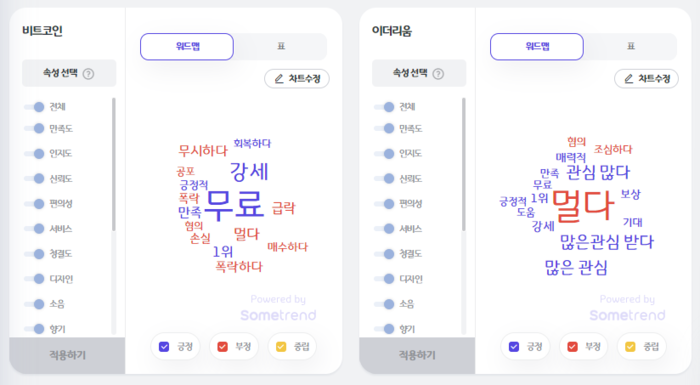Screen dimensions: 700x385
Task: Click 적용하기 button in 이더리움 panel
Action: coord(417,355)
